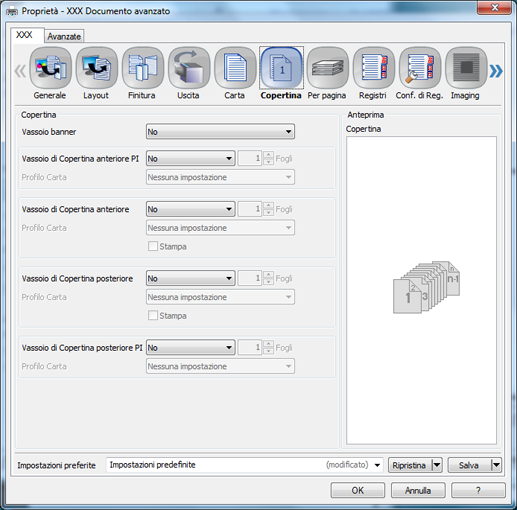Open the Imaging settings icon

click(x=466, y=68)
